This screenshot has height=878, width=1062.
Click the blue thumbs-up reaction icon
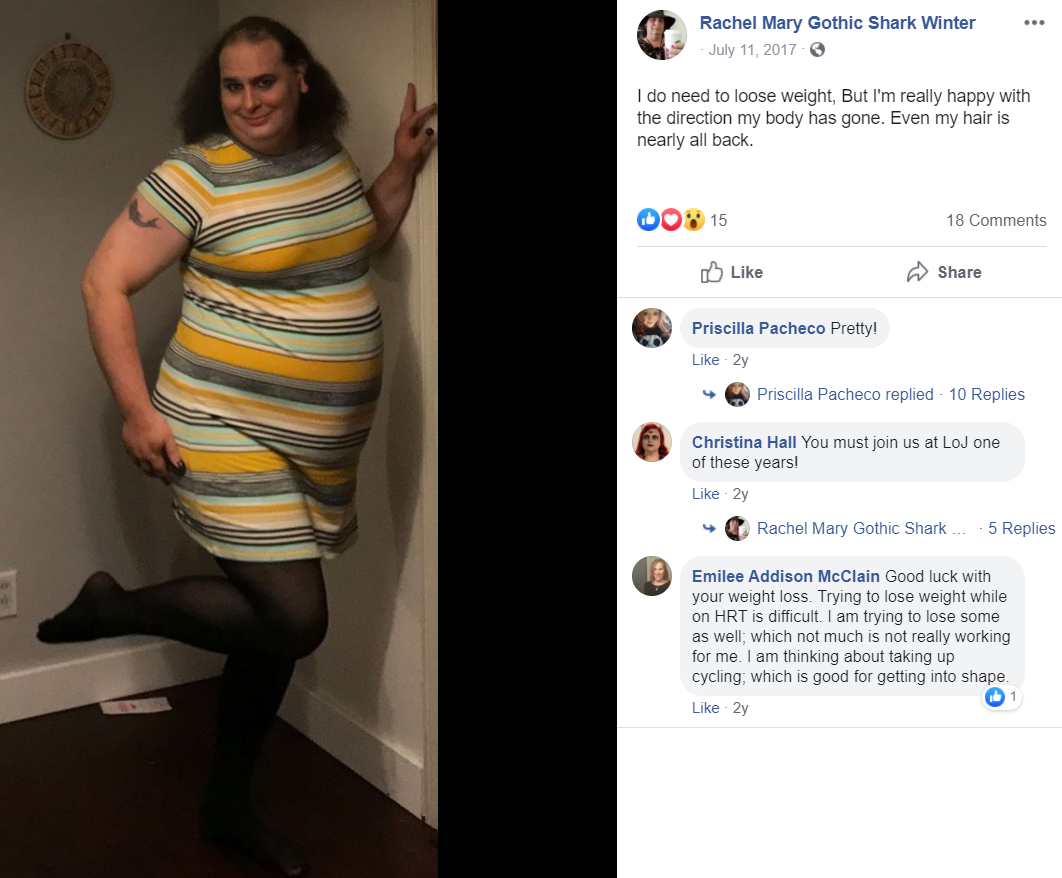[648, 220]
